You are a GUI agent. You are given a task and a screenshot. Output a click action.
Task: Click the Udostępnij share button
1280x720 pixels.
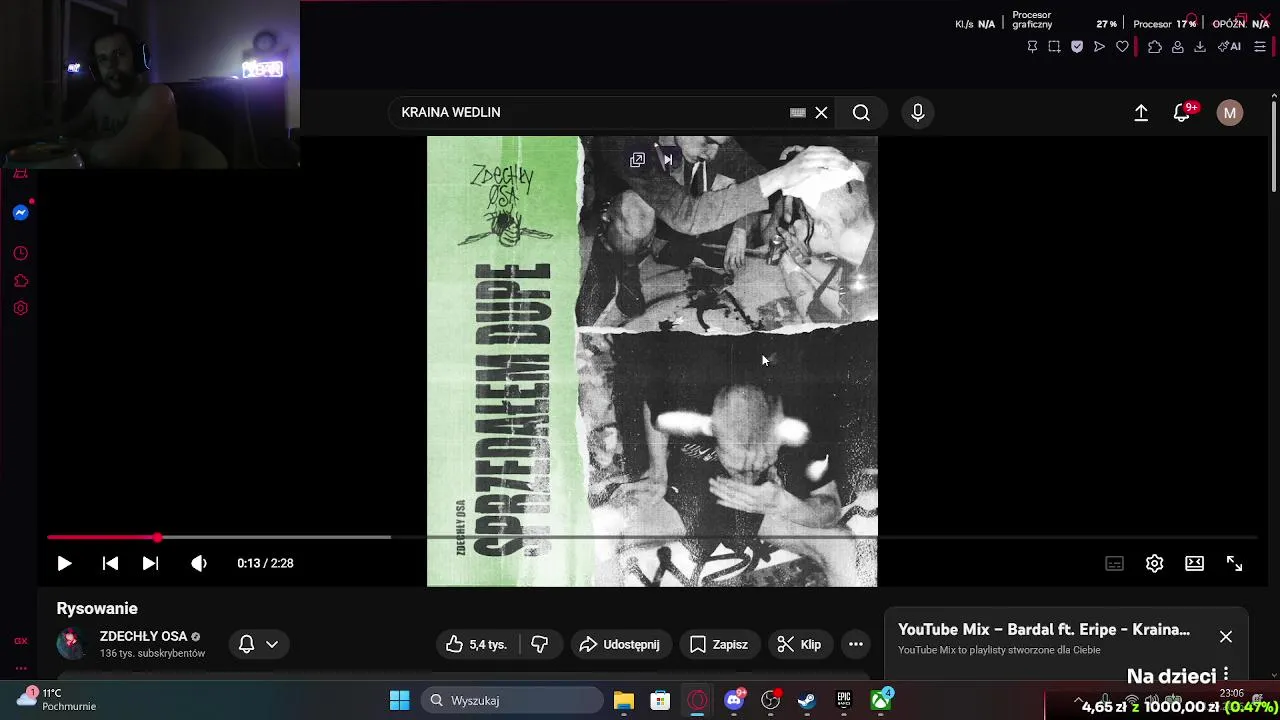[x=619, y=644]
